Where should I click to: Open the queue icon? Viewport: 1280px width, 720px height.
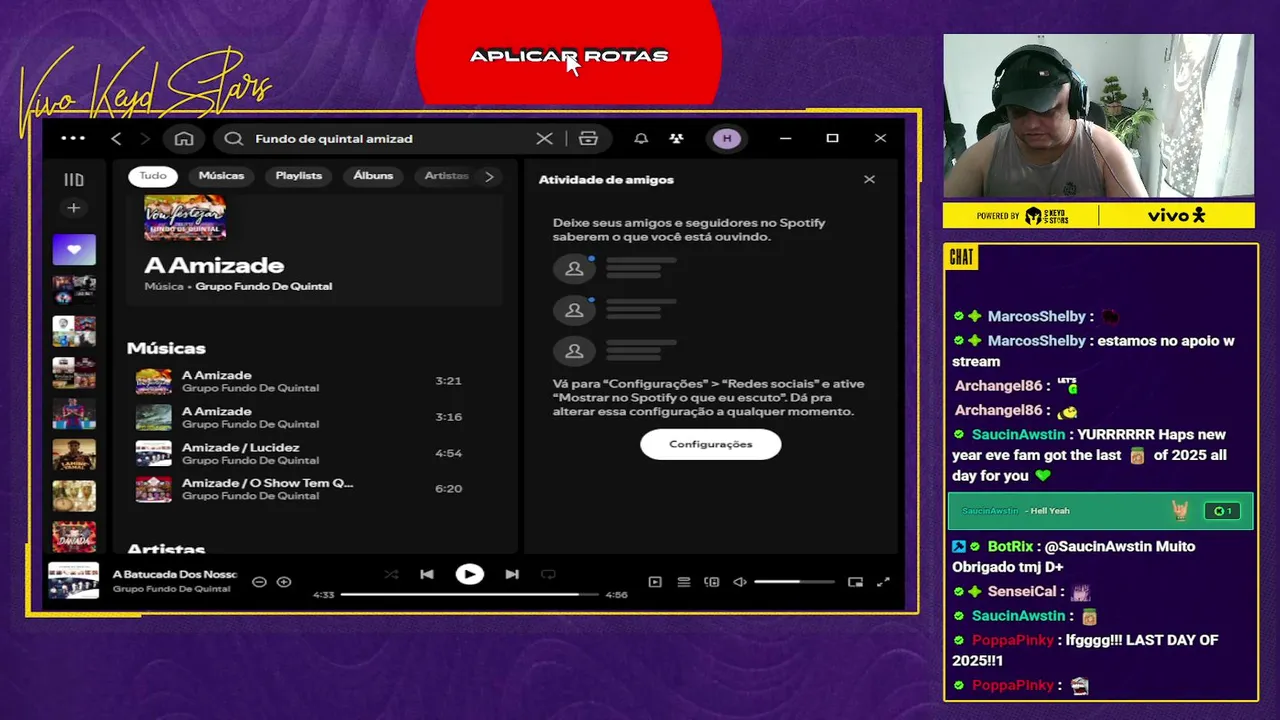pos(684,582)
